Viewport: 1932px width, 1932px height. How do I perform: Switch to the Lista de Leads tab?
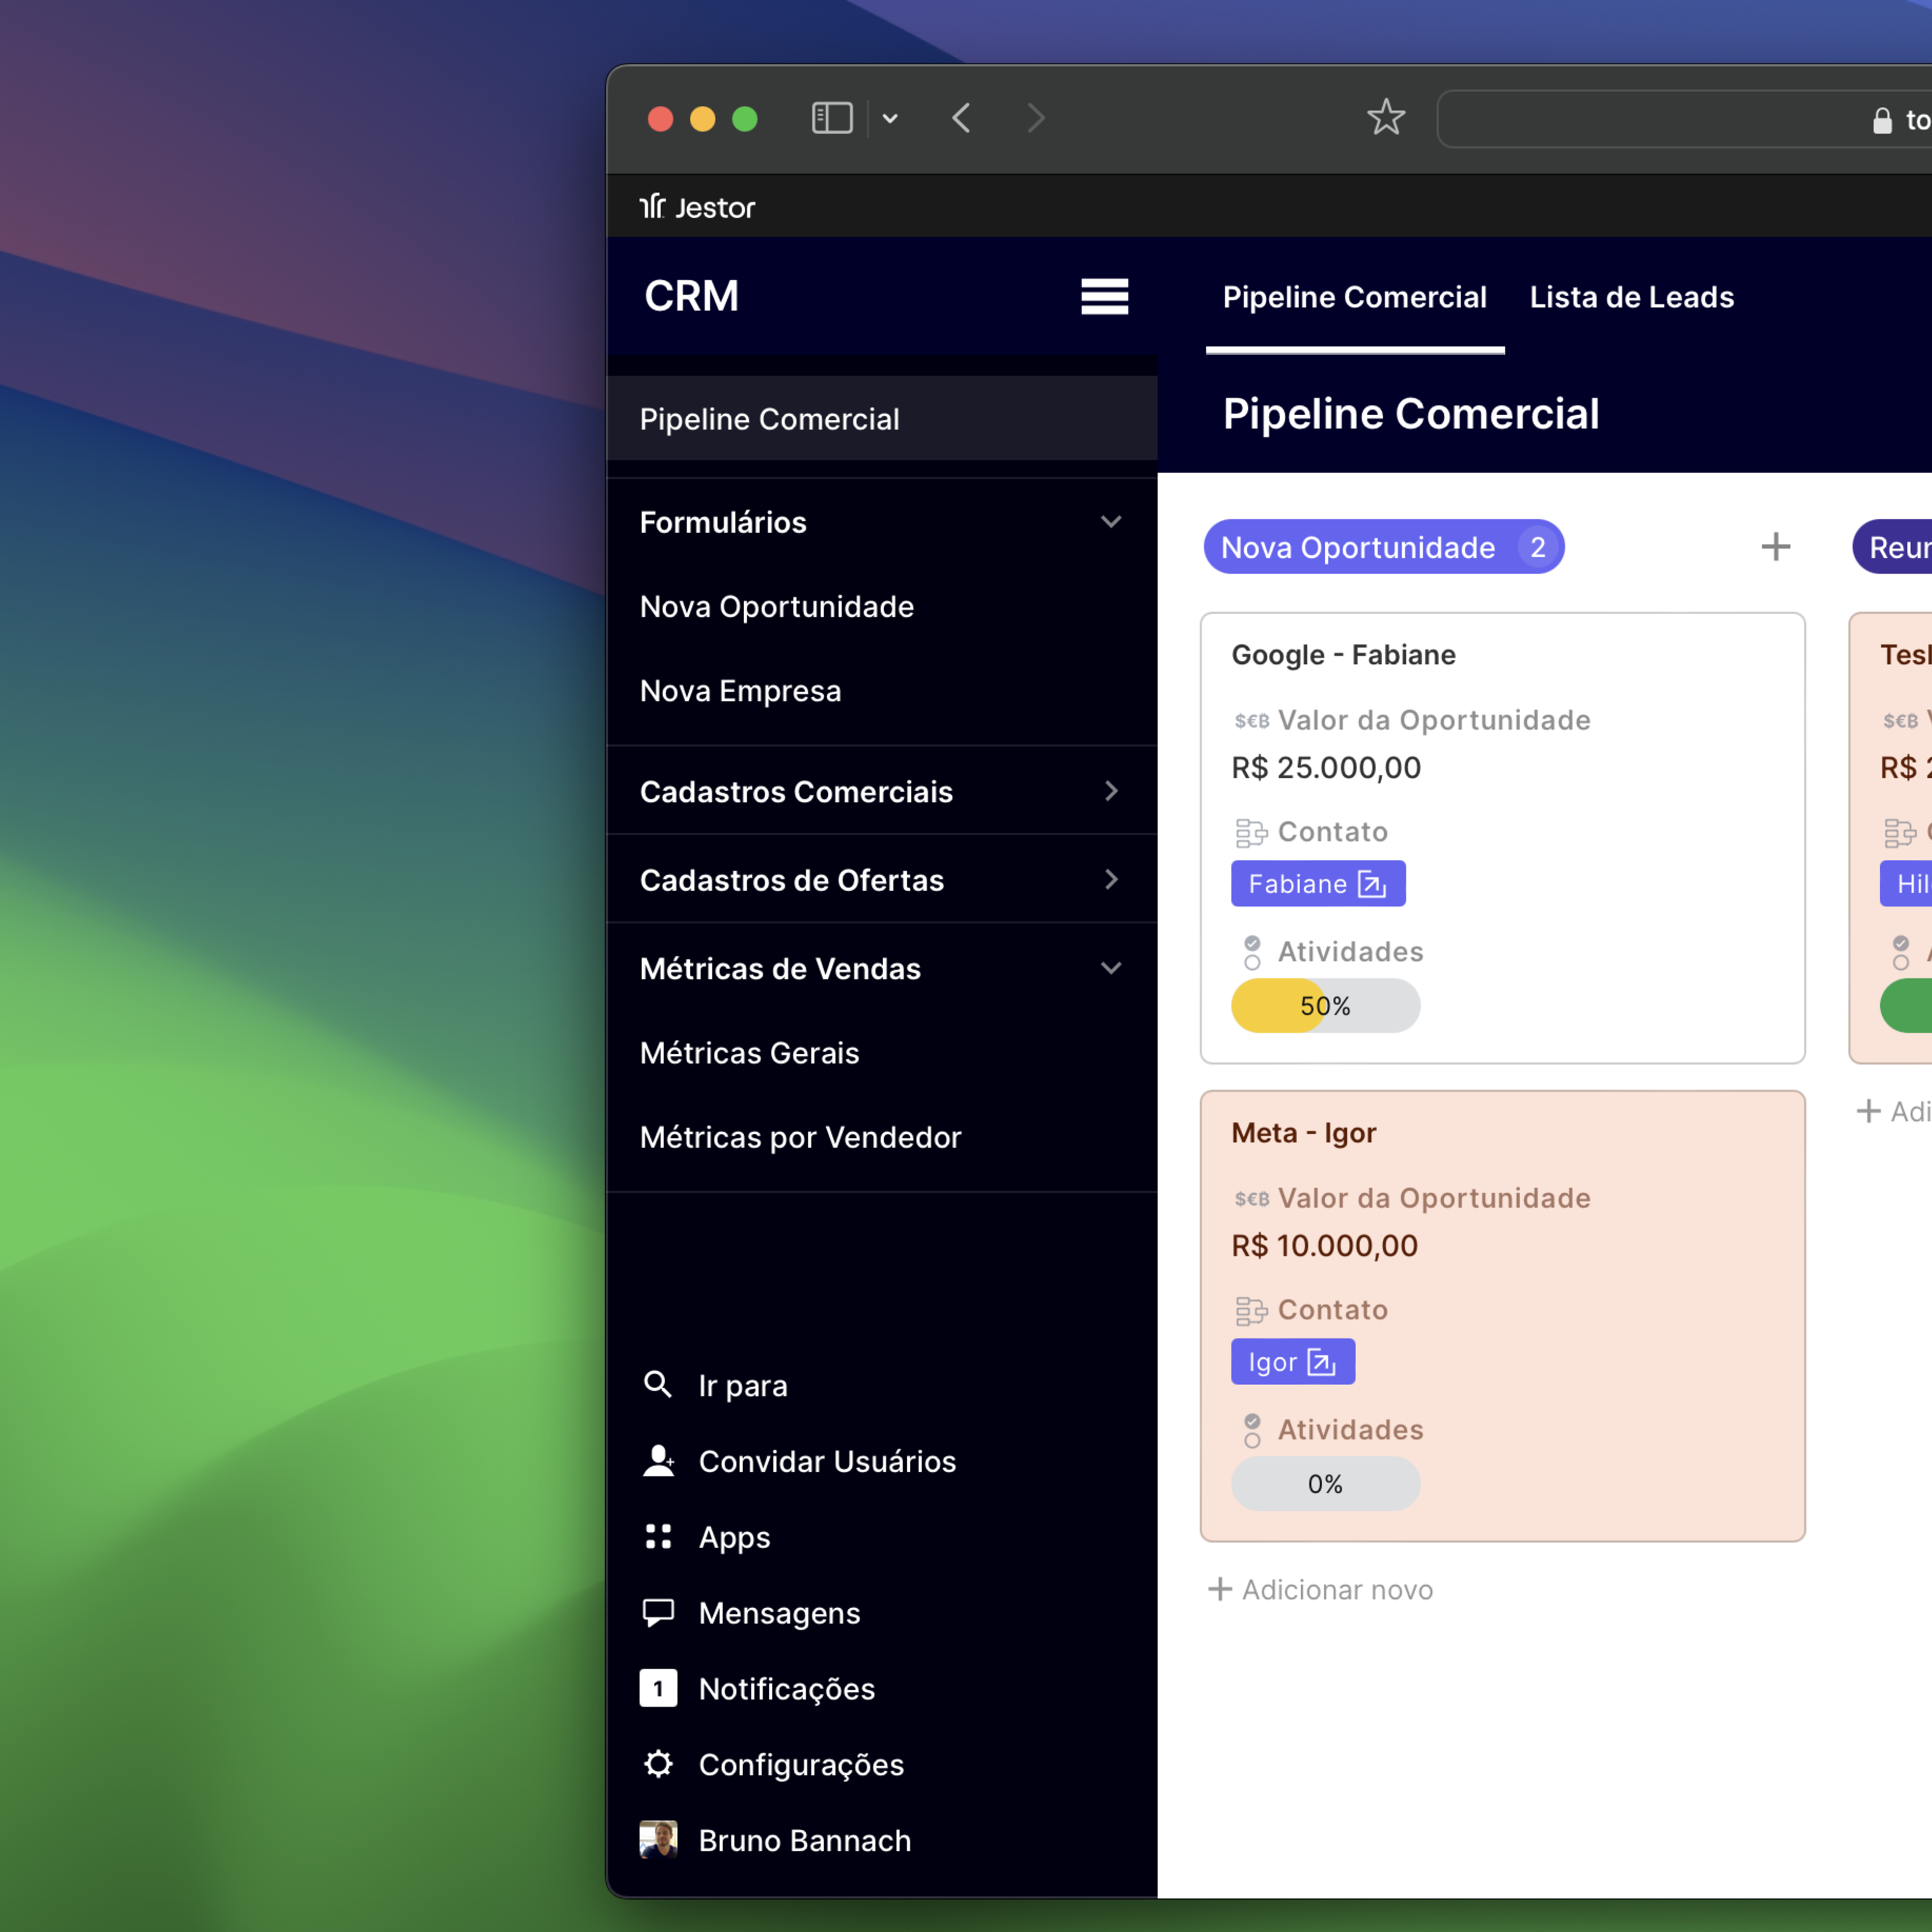(x=1631, y=297)
